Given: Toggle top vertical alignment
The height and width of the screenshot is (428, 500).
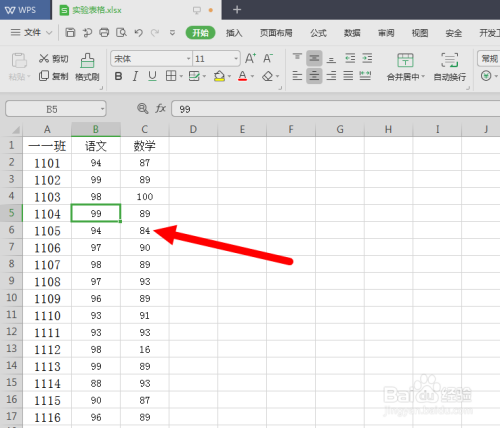Looking at the screenshot, I should (297, 58).
